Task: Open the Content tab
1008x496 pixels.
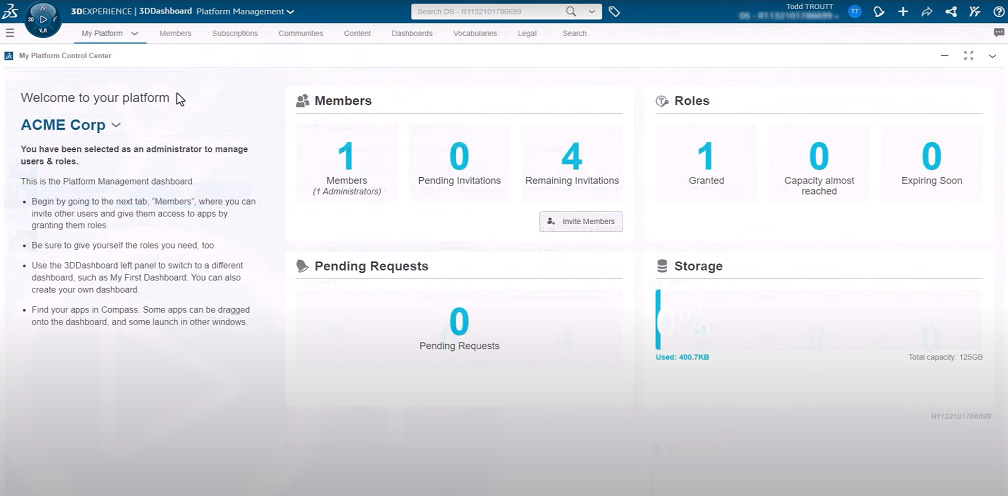Action: 357,33
